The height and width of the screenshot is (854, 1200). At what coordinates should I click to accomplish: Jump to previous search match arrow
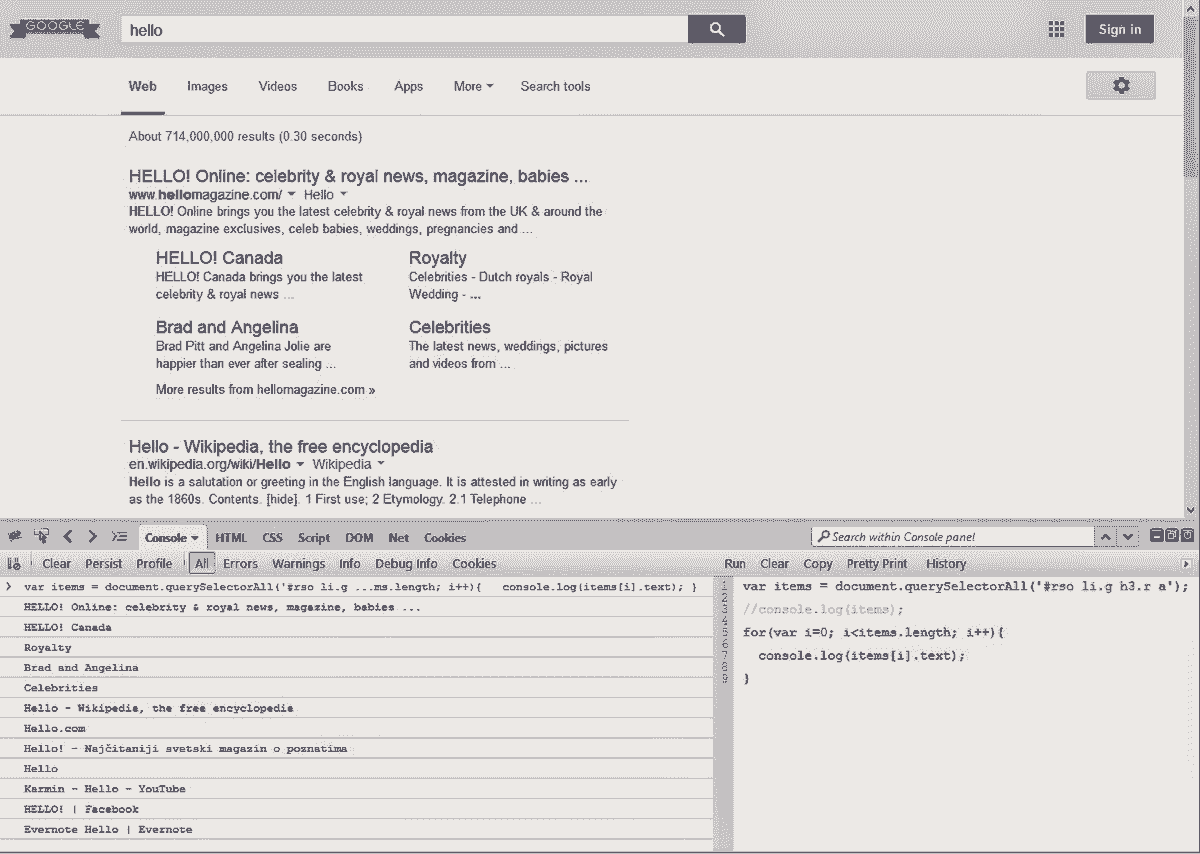click(1106, 537)
